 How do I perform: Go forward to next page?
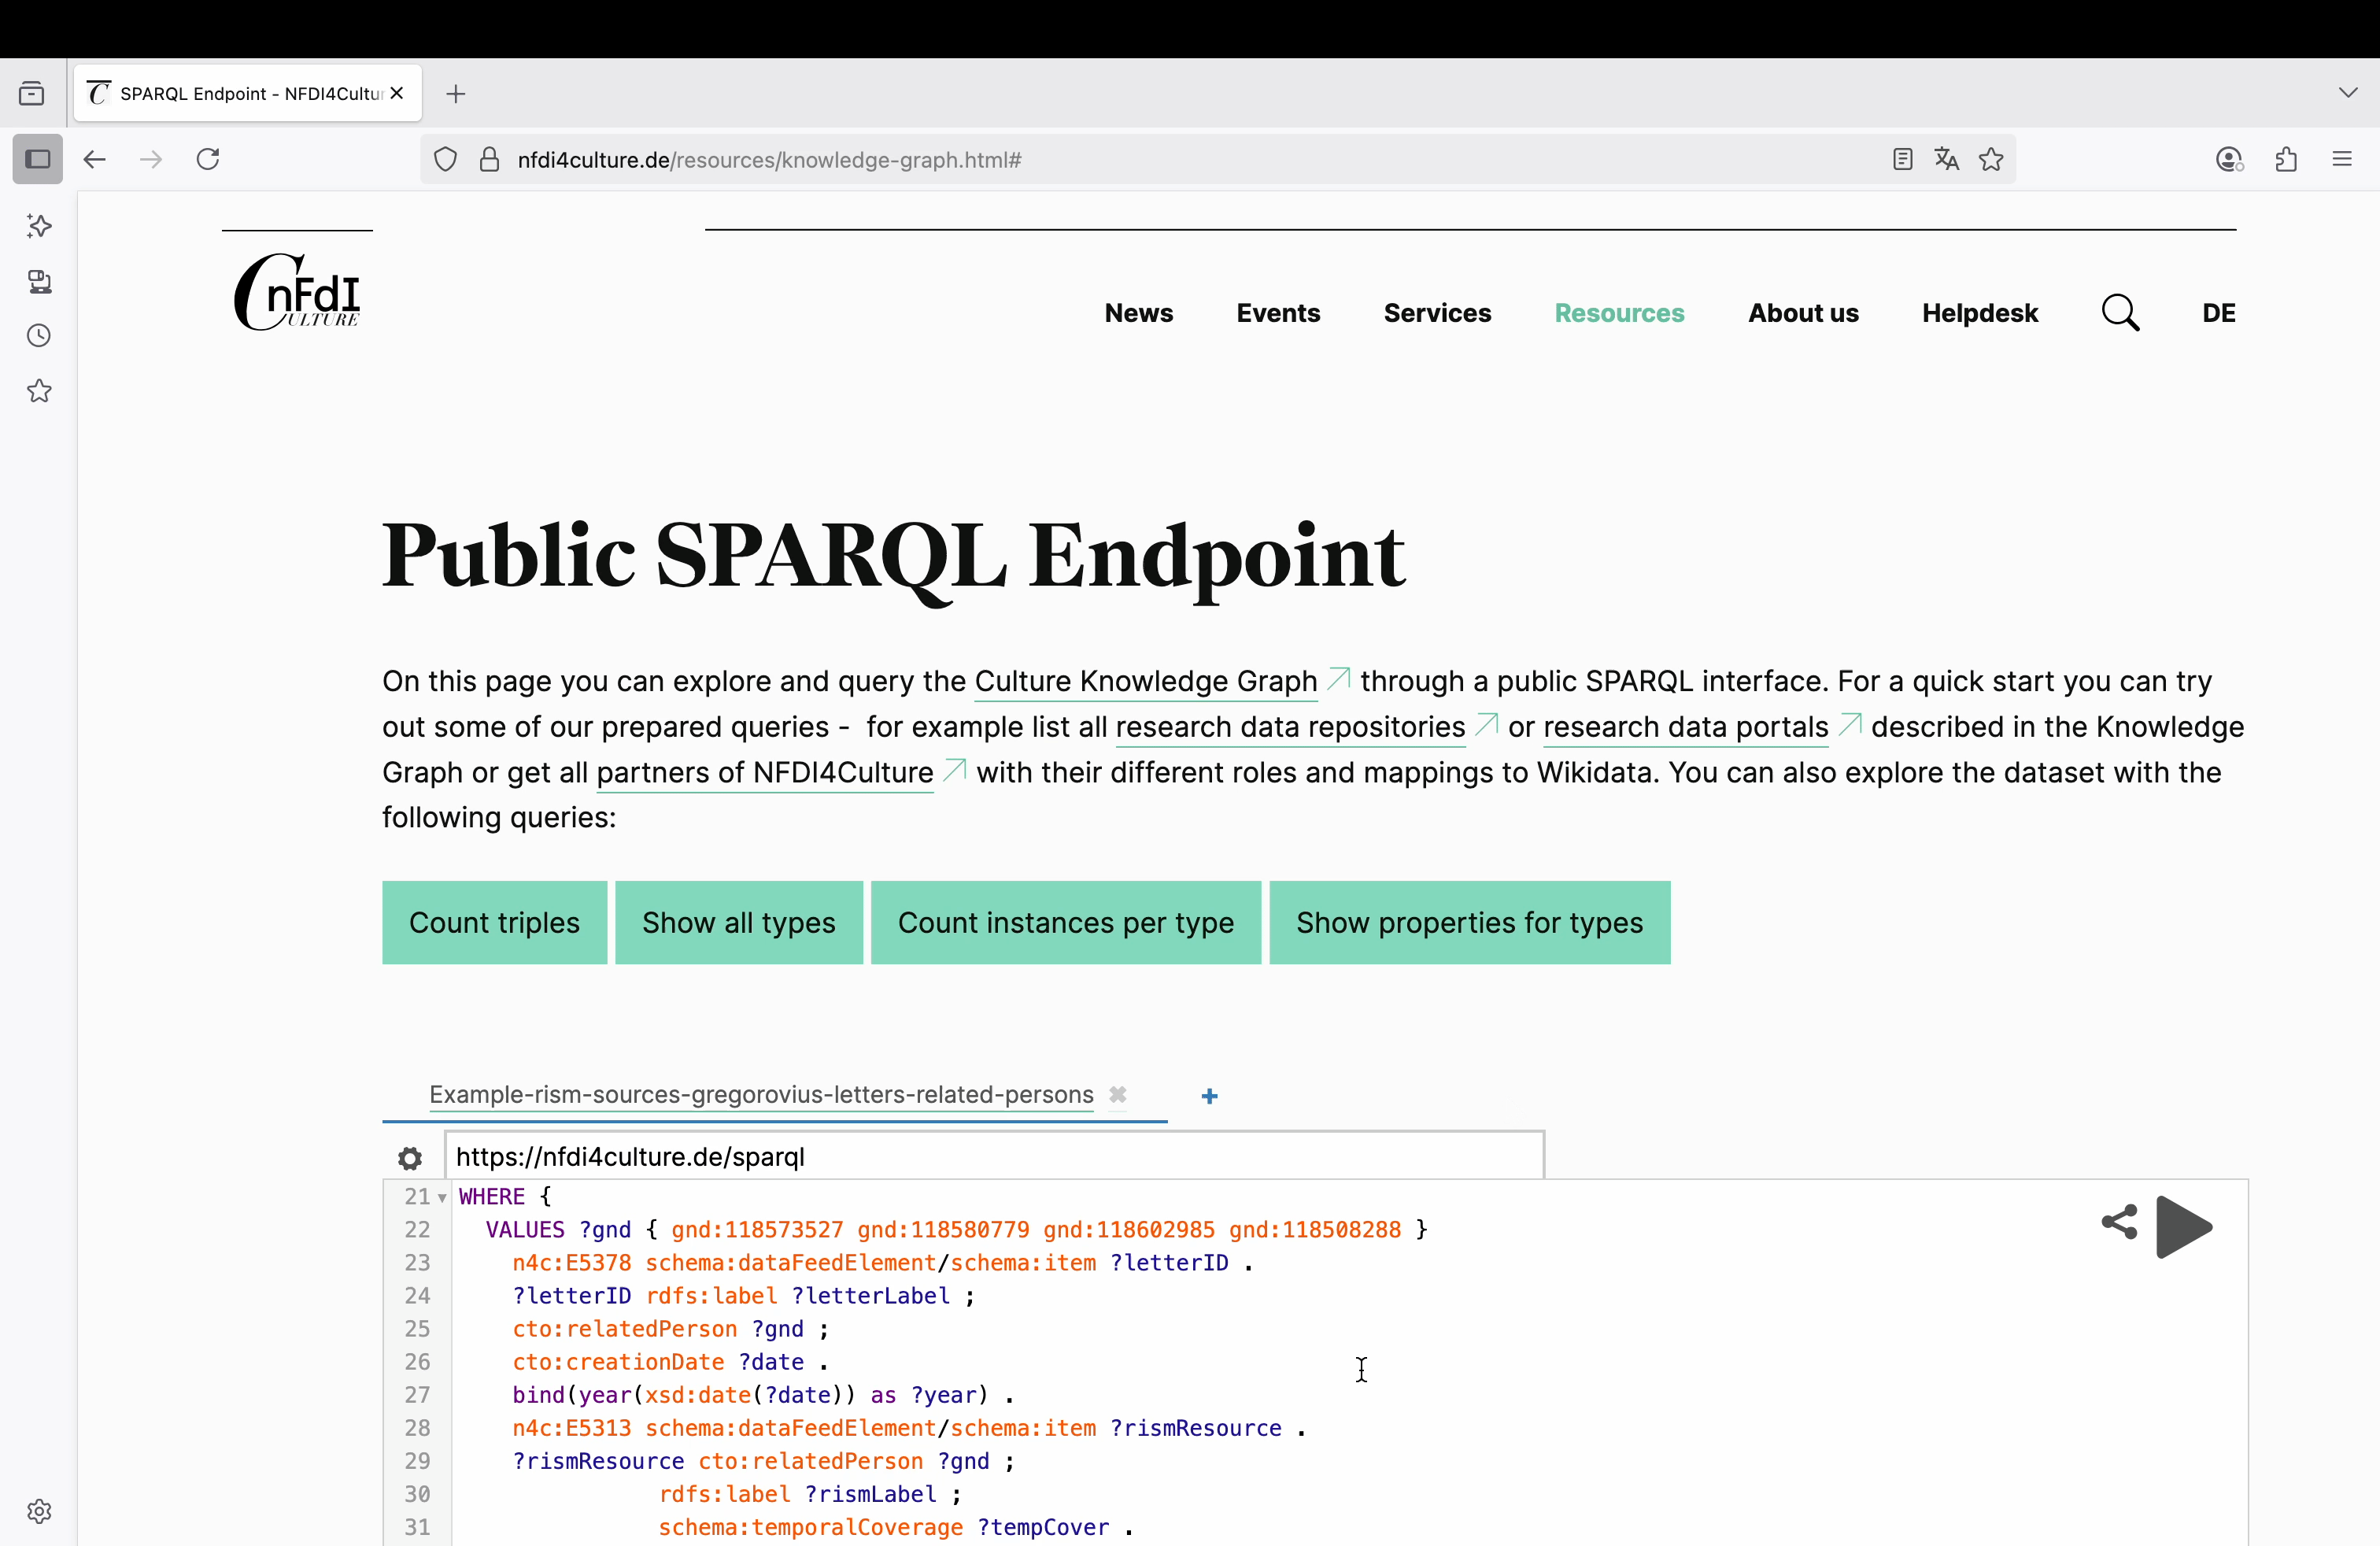[151, 159]
